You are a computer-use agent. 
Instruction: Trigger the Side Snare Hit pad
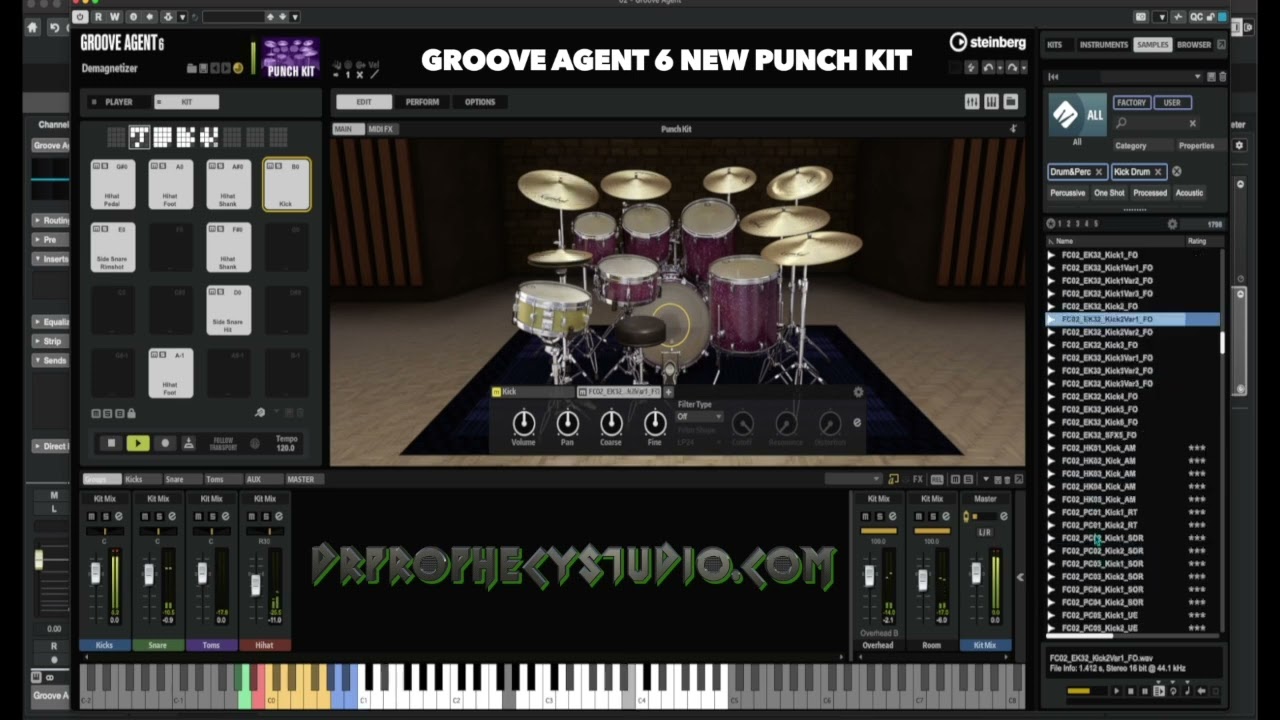coord(228,310)
